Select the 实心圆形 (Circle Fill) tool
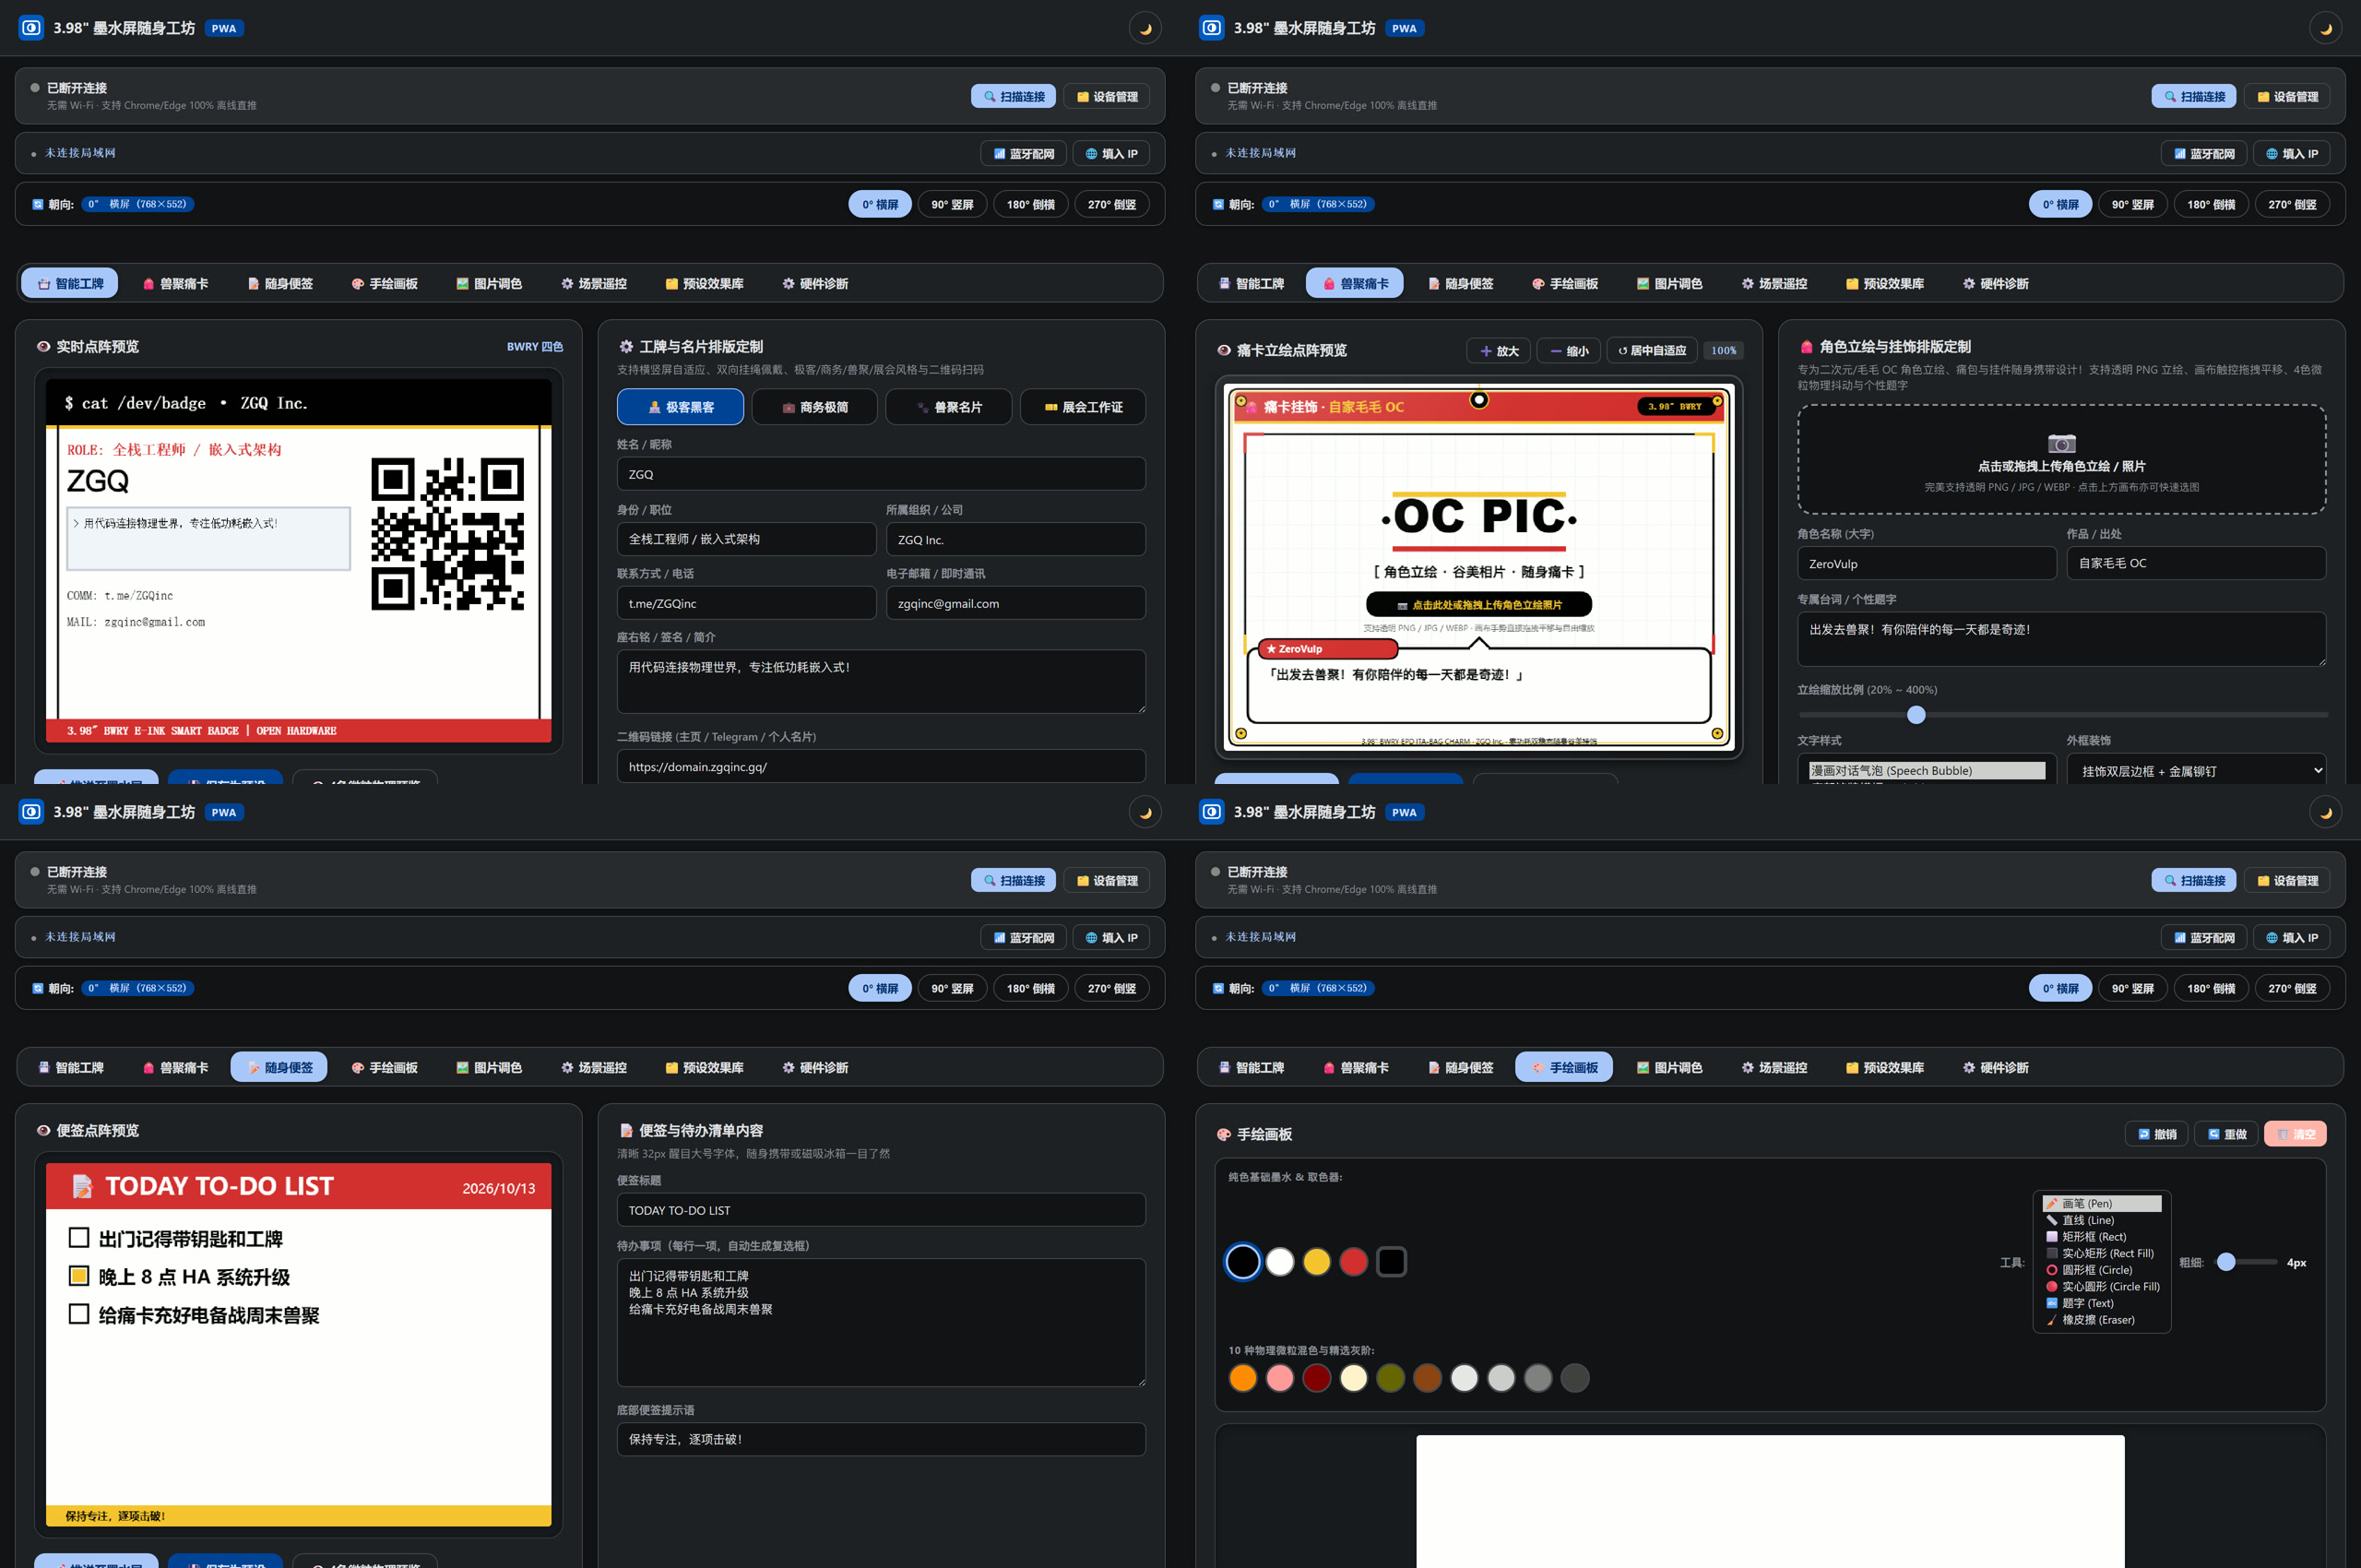The image size is (2361, 1568). click(x=2101, y=1287)
